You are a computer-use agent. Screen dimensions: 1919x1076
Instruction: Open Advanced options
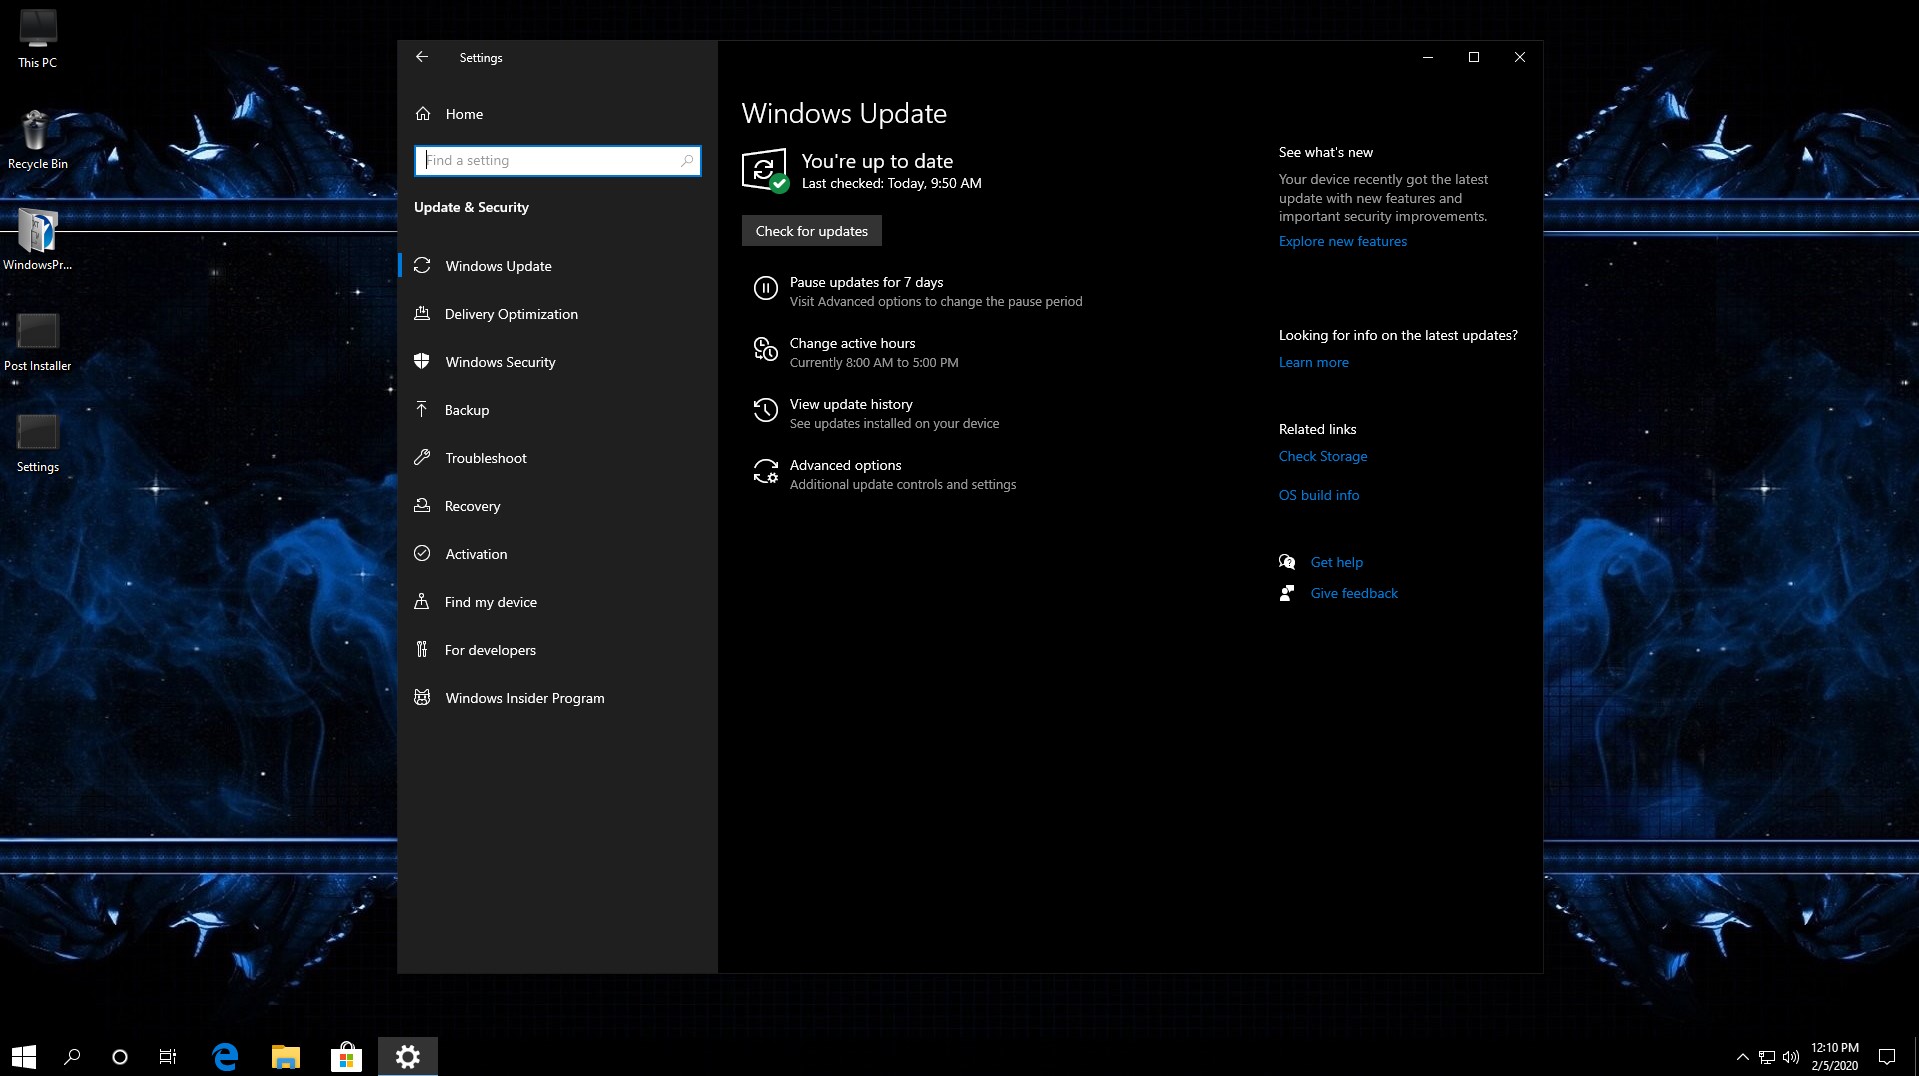(845, 465)
